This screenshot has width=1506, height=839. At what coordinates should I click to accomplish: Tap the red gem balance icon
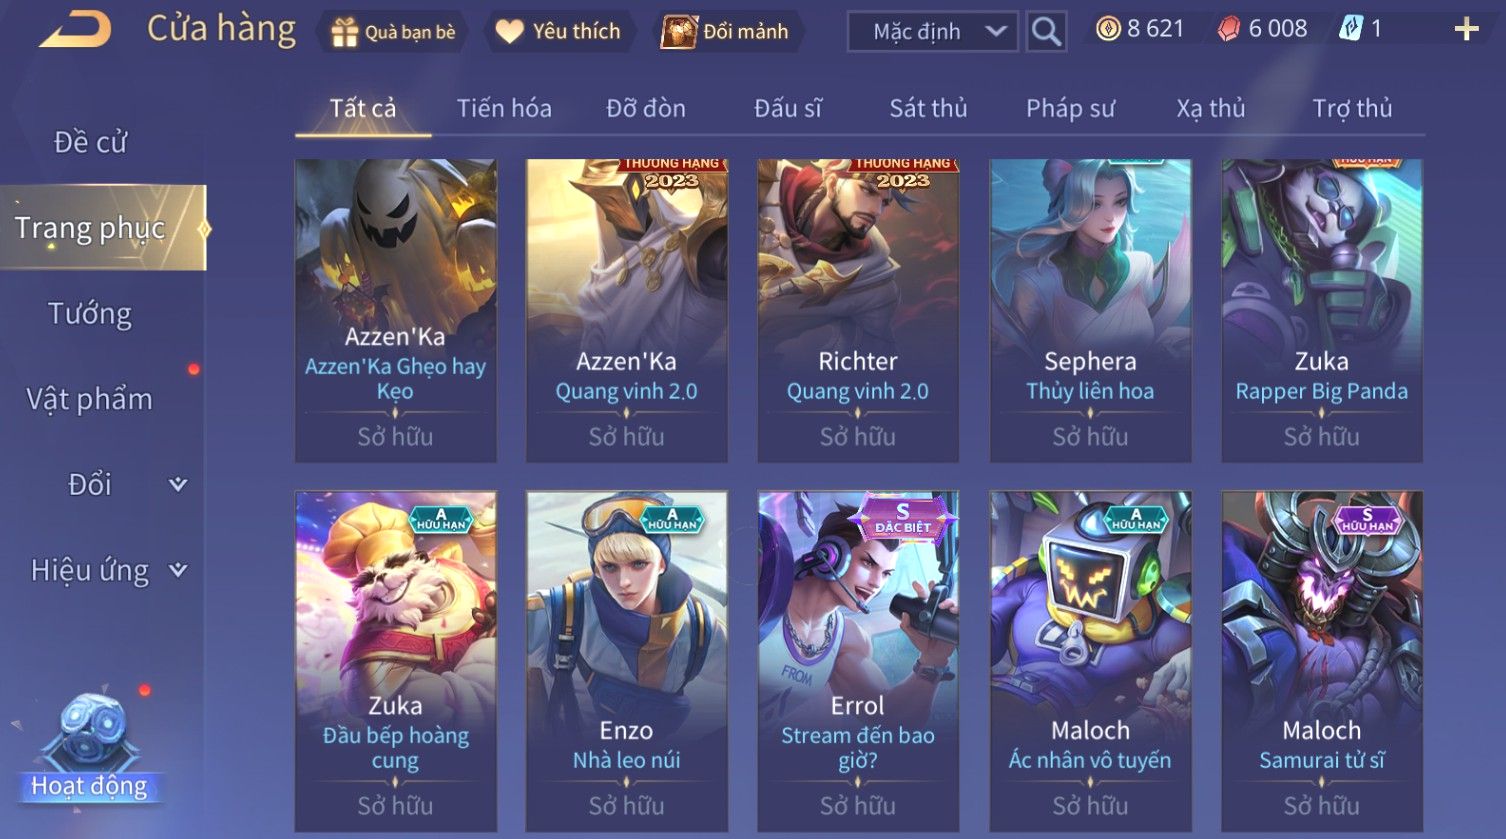coord(1228,29)
